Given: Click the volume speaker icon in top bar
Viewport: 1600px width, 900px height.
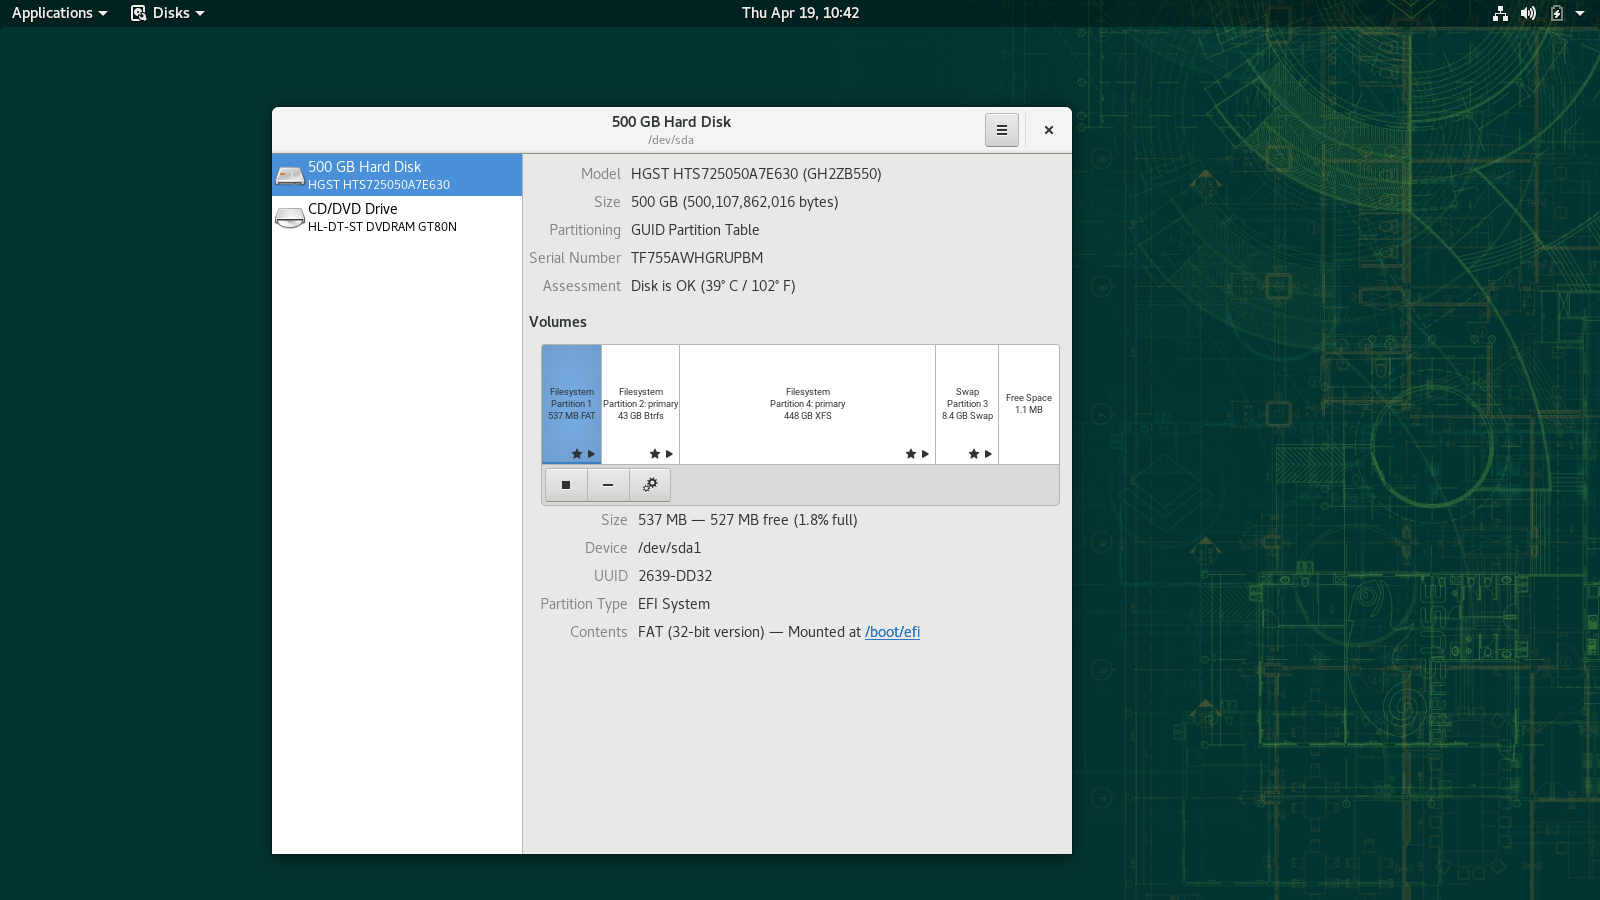Looking at the screenshot, I should (x=1528, y=13).
